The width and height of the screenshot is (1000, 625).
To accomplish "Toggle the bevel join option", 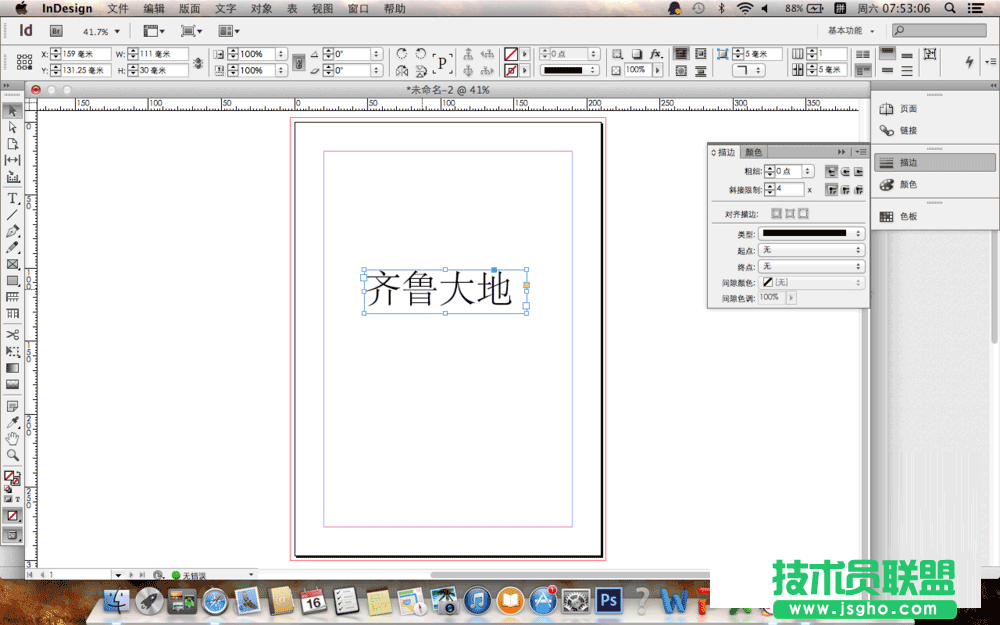I will click(857, 190).
